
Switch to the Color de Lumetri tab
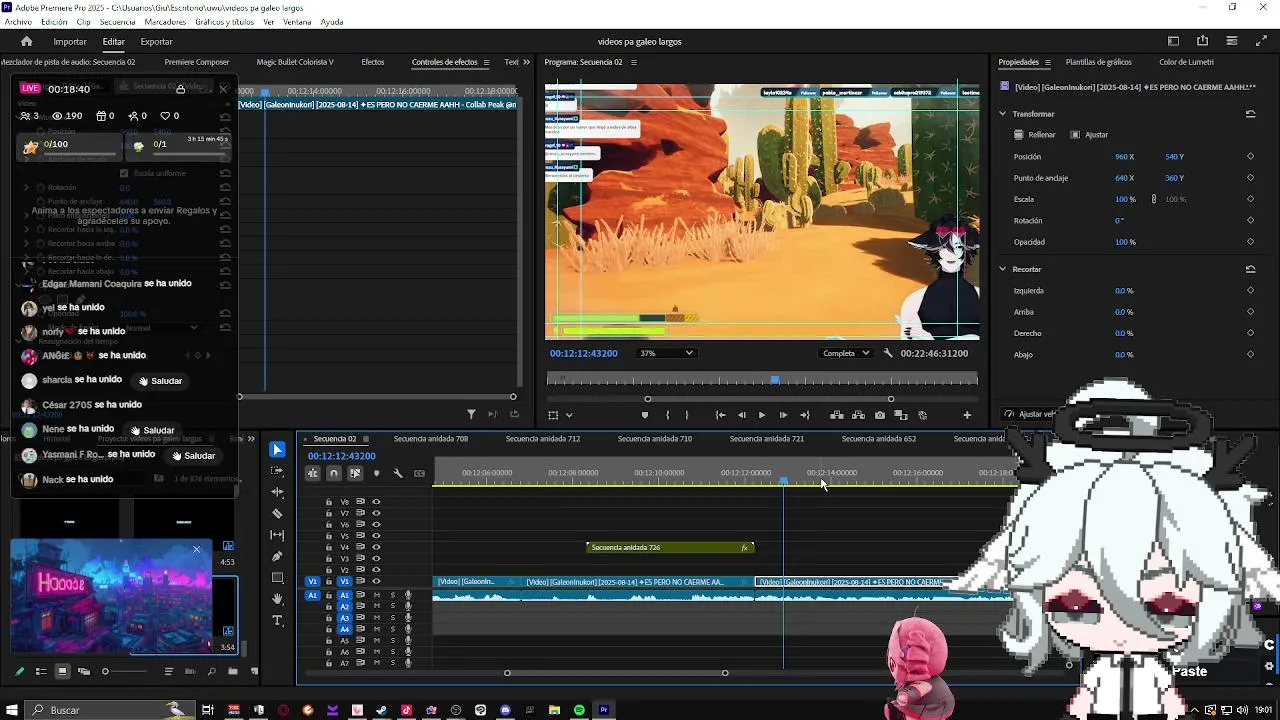pyautogui.click(x=1186, y=62)
